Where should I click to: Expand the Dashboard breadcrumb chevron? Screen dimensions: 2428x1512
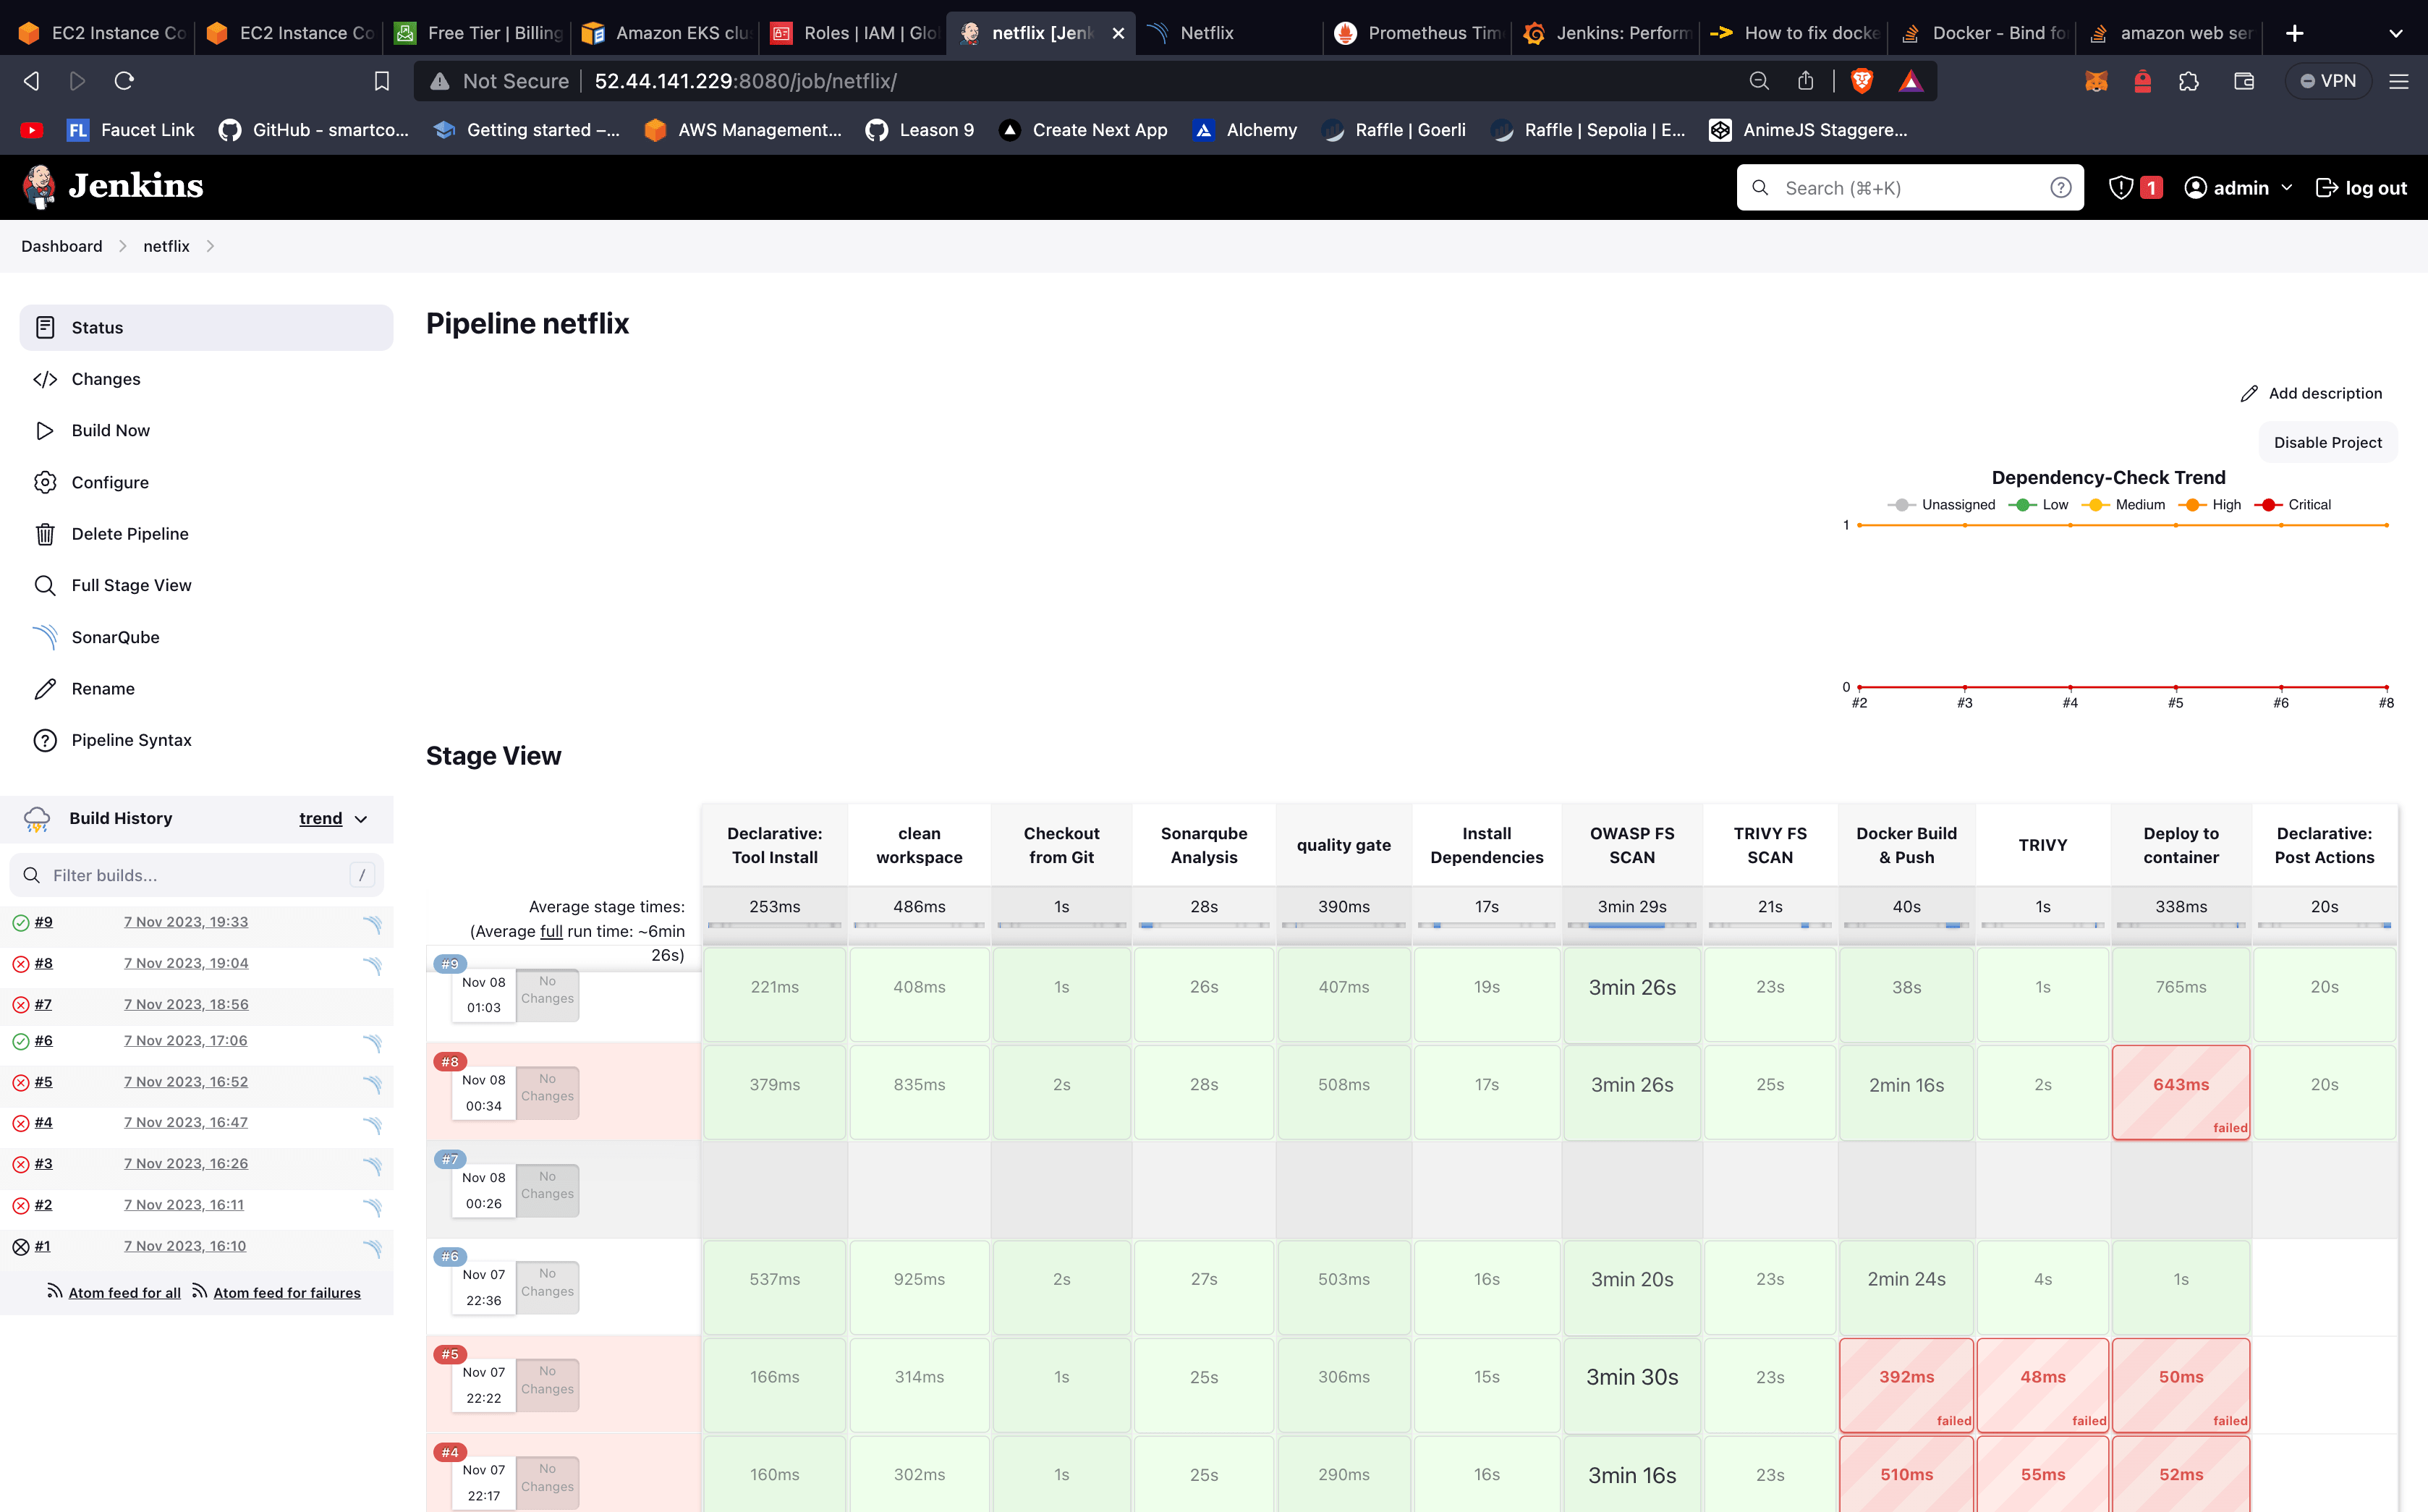(123, 247)
